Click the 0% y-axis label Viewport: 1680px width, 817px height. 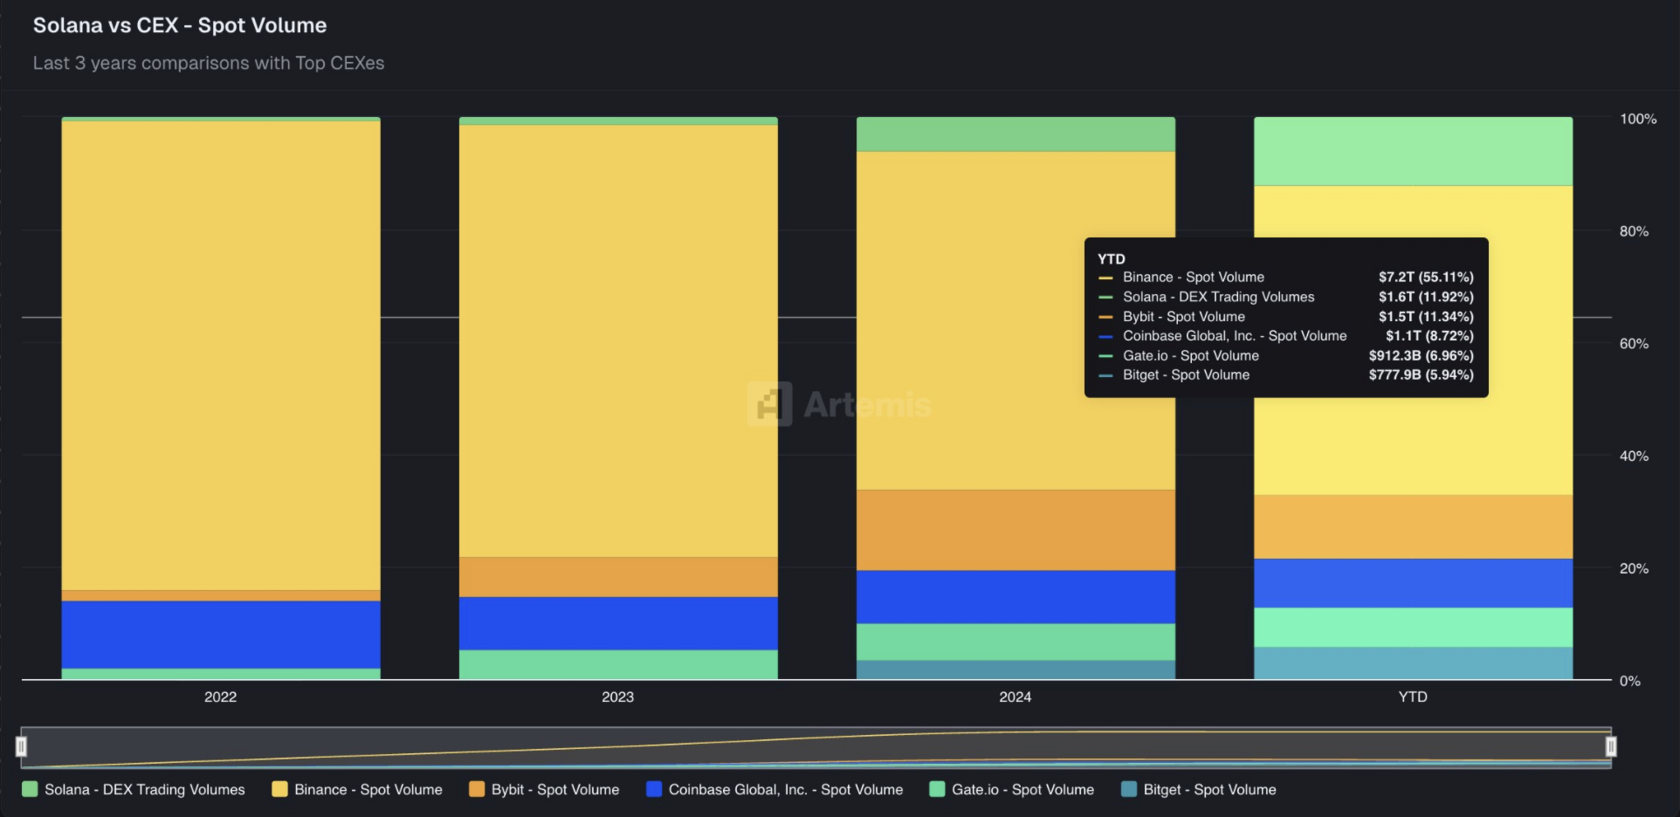click(x=1630, y=681)
